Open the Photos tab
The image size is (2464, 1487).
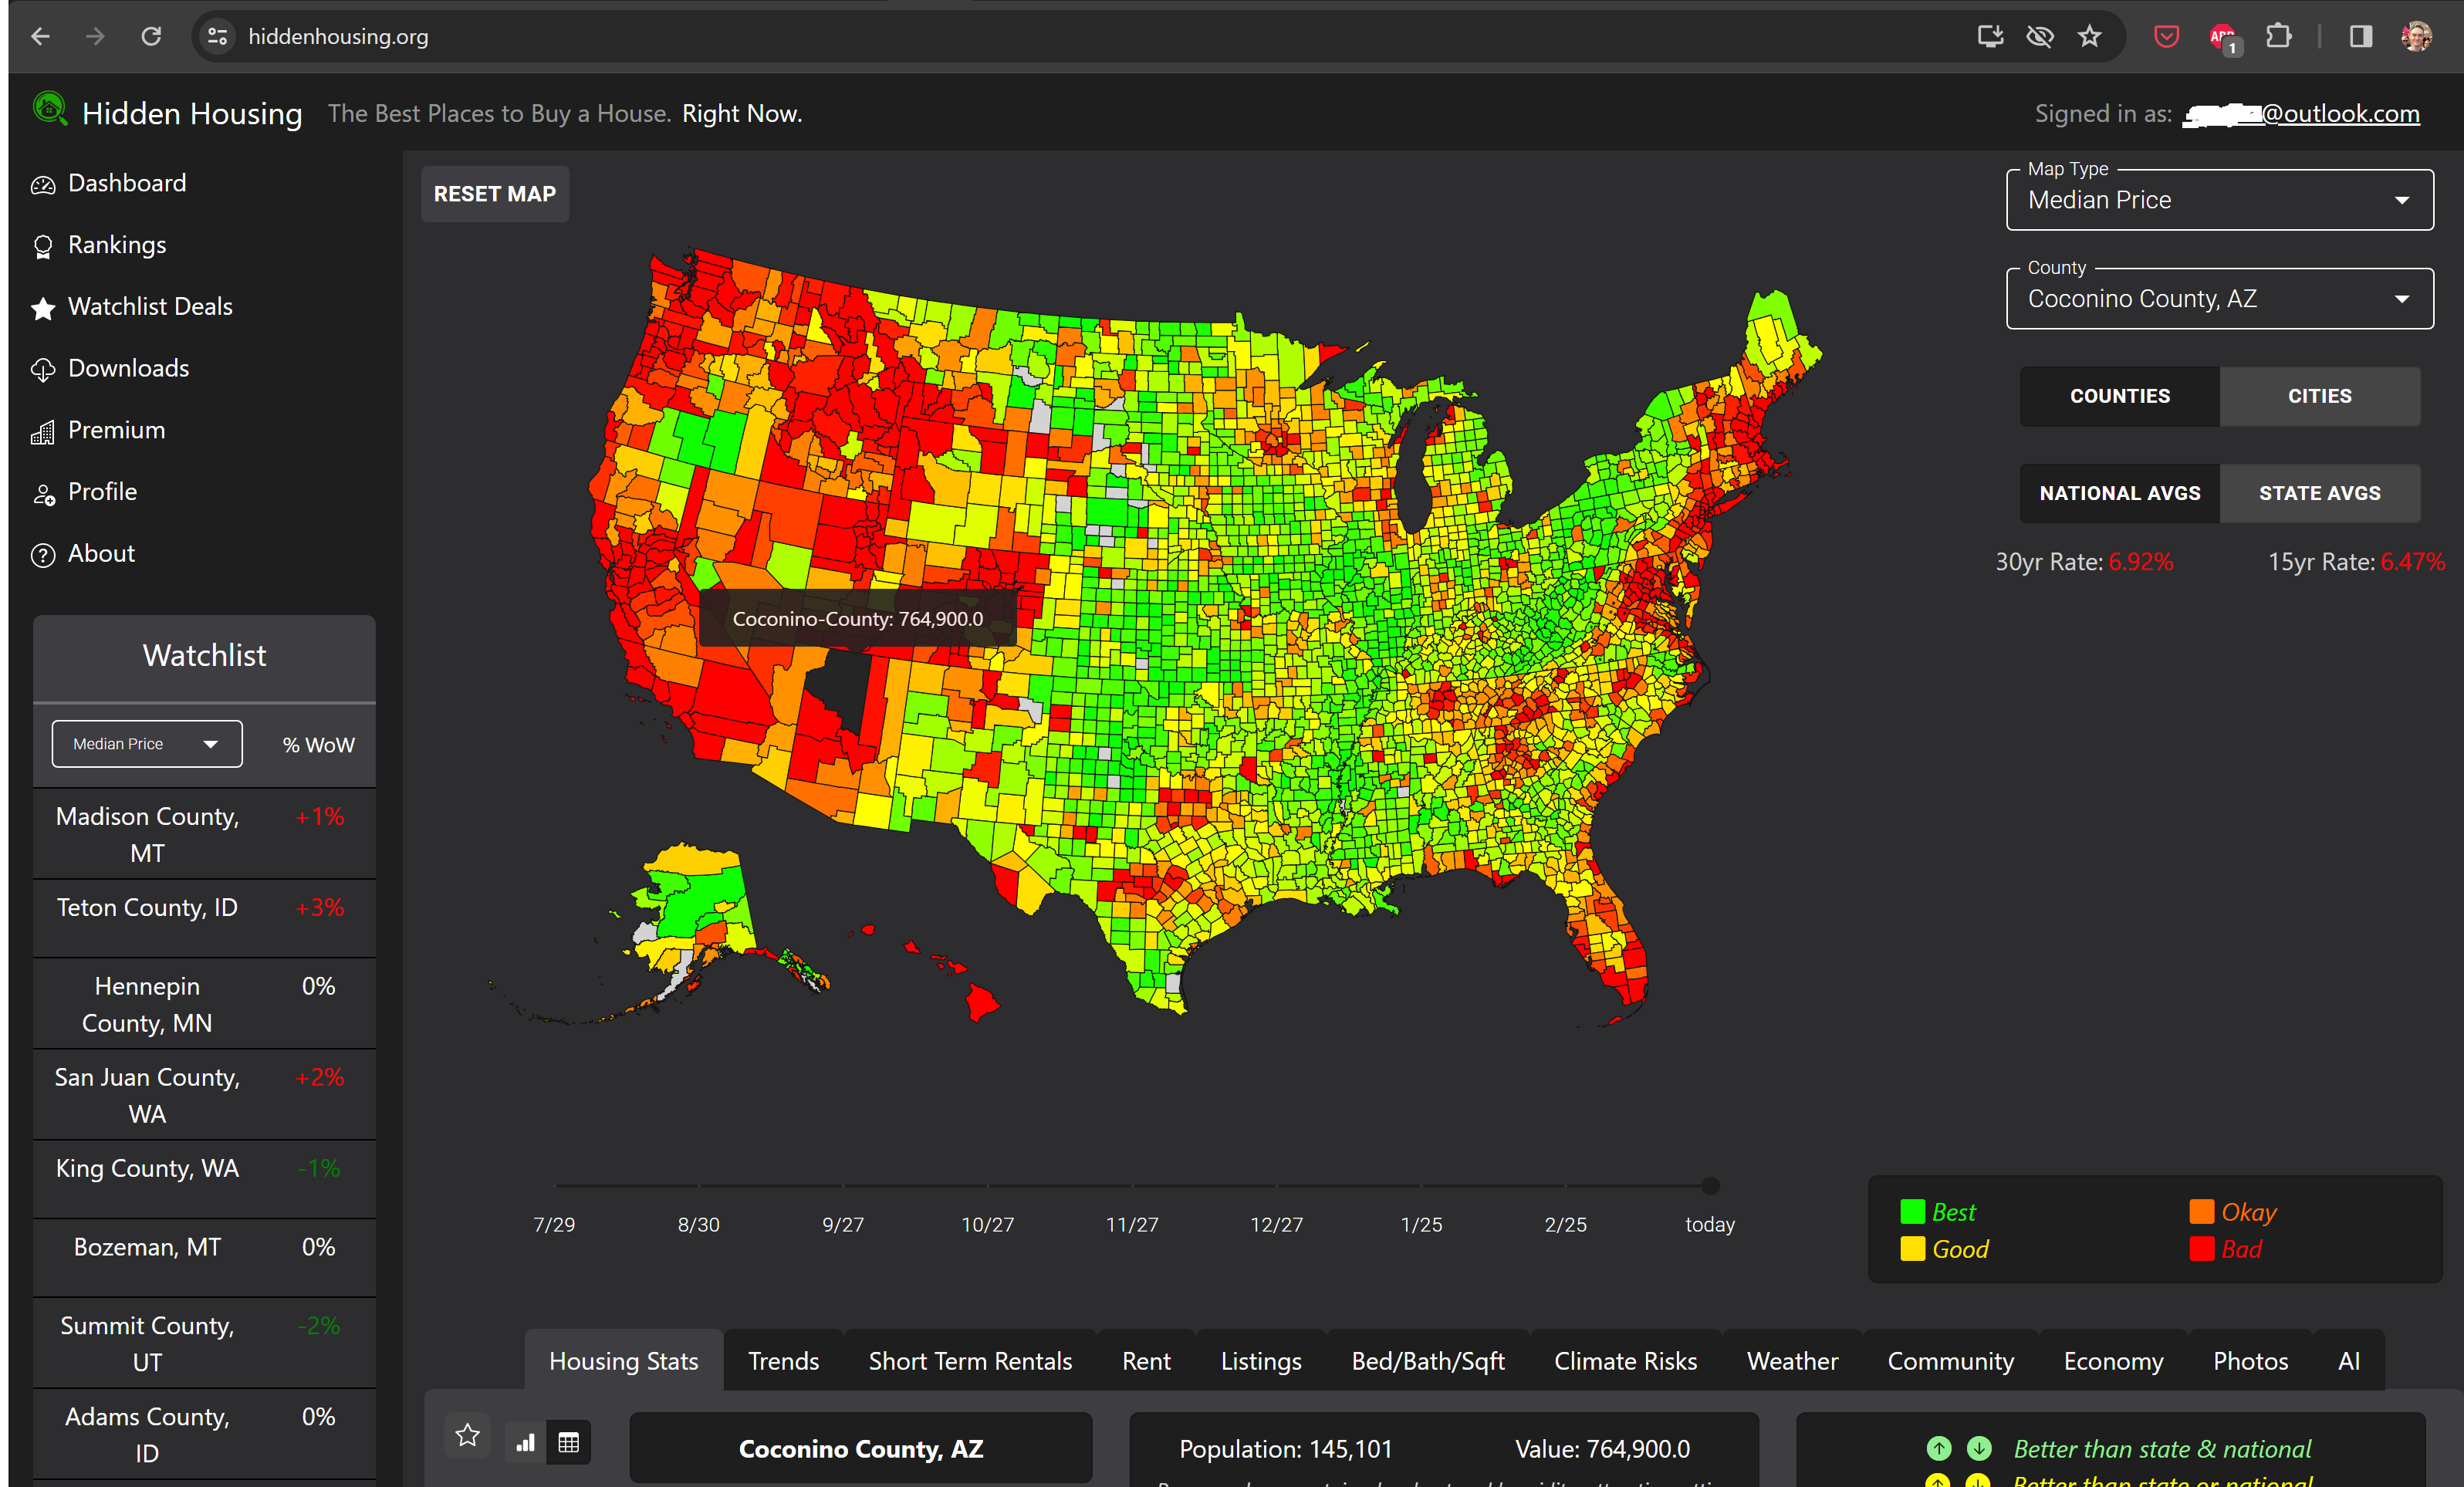pyautogui.click(x=2251, y=1361)
